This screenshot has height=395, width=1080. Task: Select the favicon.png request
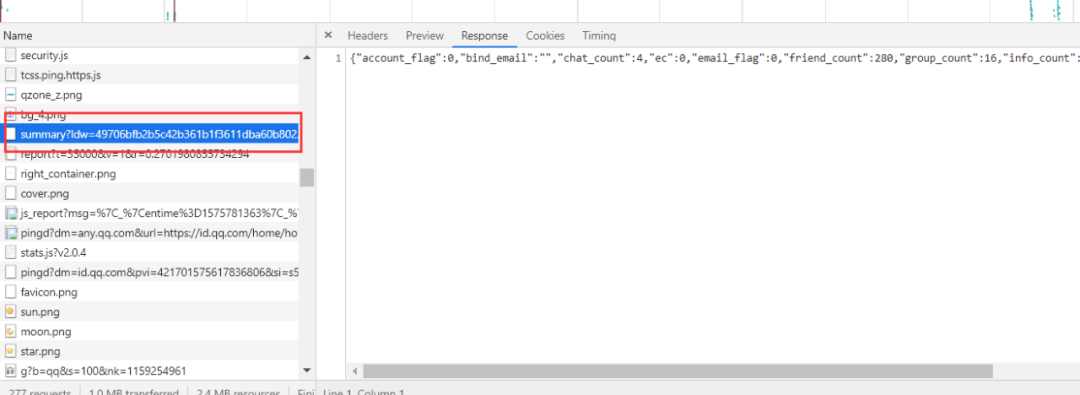tap(150, 292)
